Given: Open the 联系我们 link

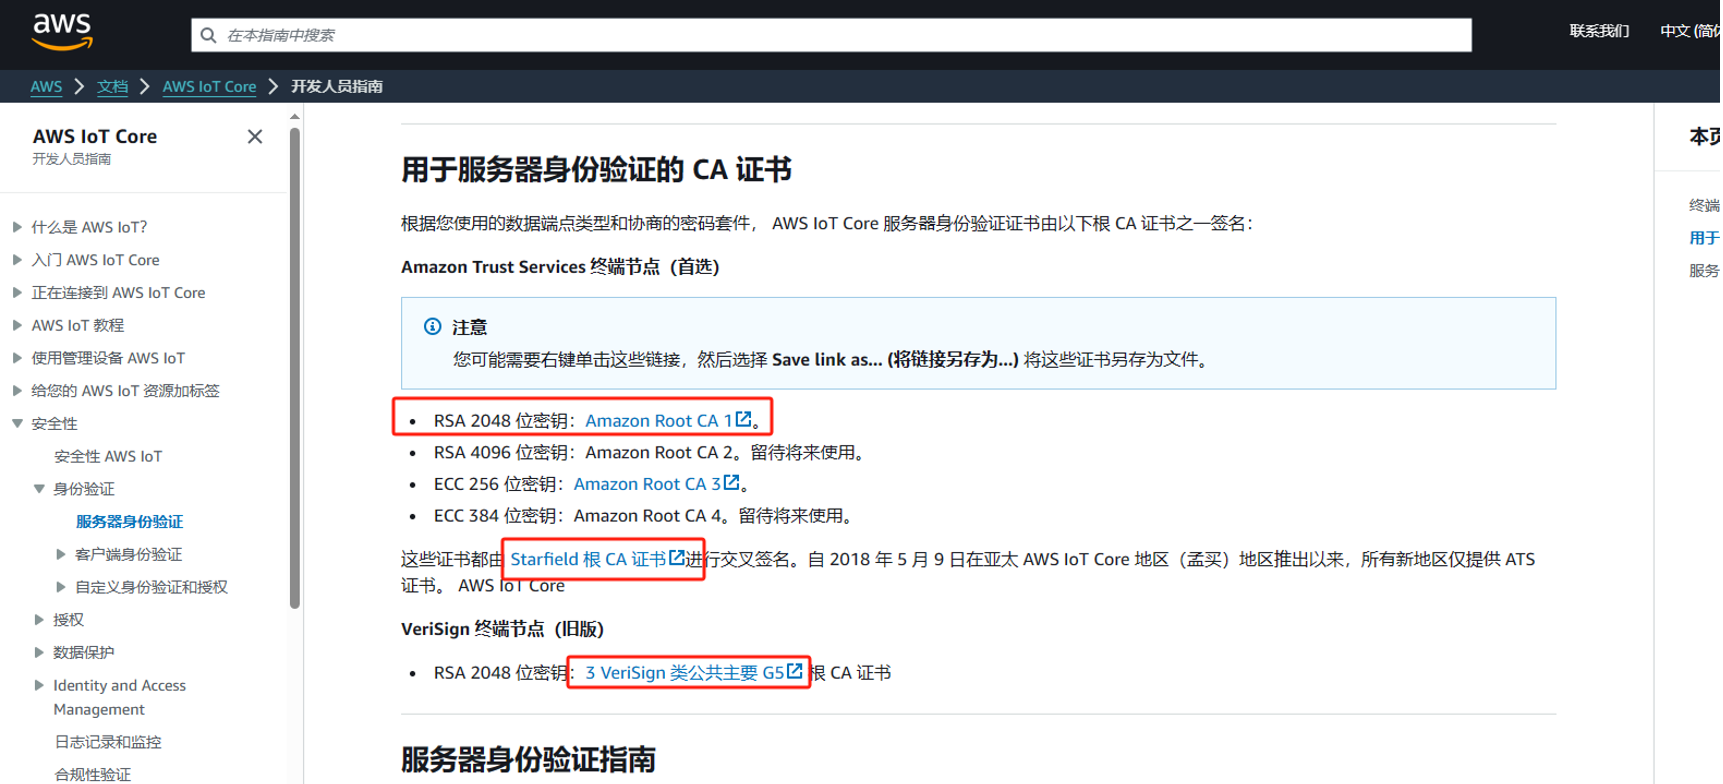Looking at the screenshot, I should 1598,31.
